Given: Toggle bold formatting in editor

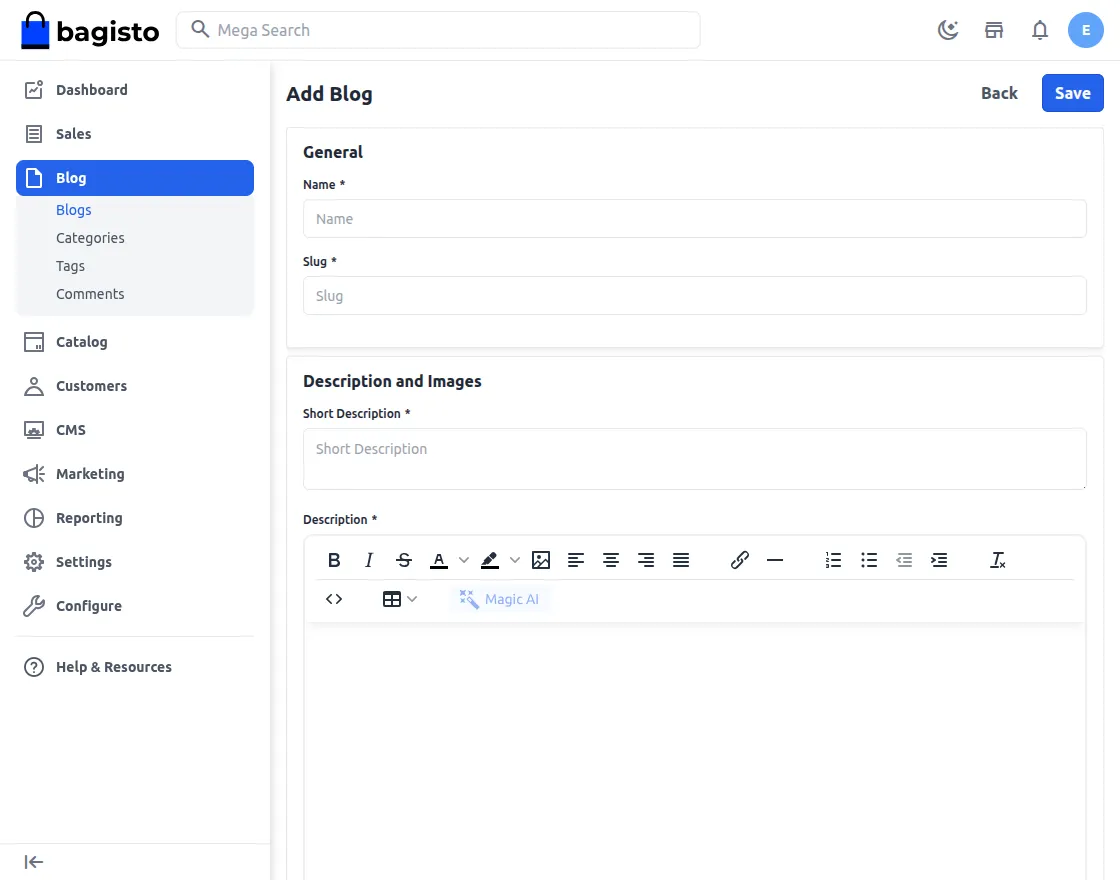Looking at the screenshot, I should coord(334,560).
